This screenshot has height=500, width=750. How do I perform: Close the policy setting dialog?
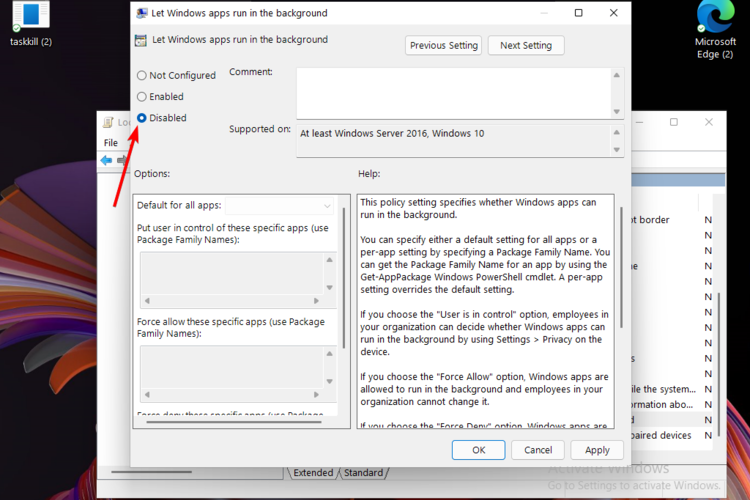(x=614, y=13)
